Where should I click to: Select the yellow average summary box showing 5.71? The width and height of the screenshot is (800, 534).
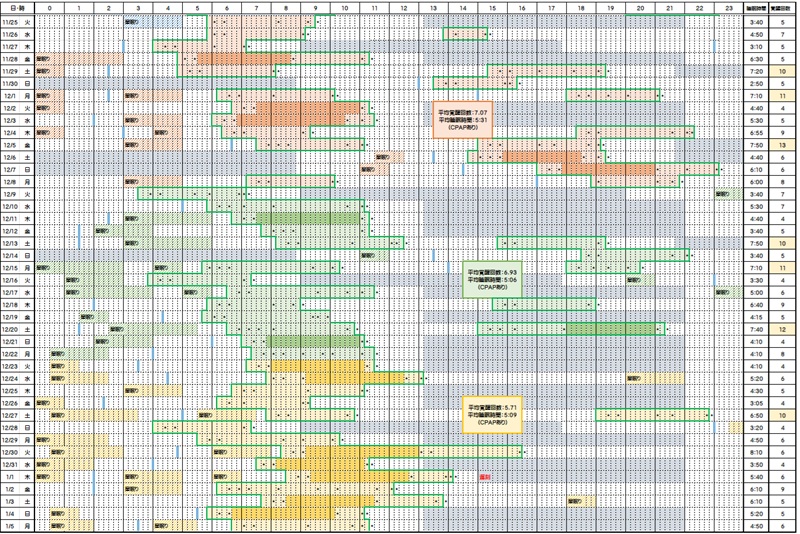(x=496, y=415)
